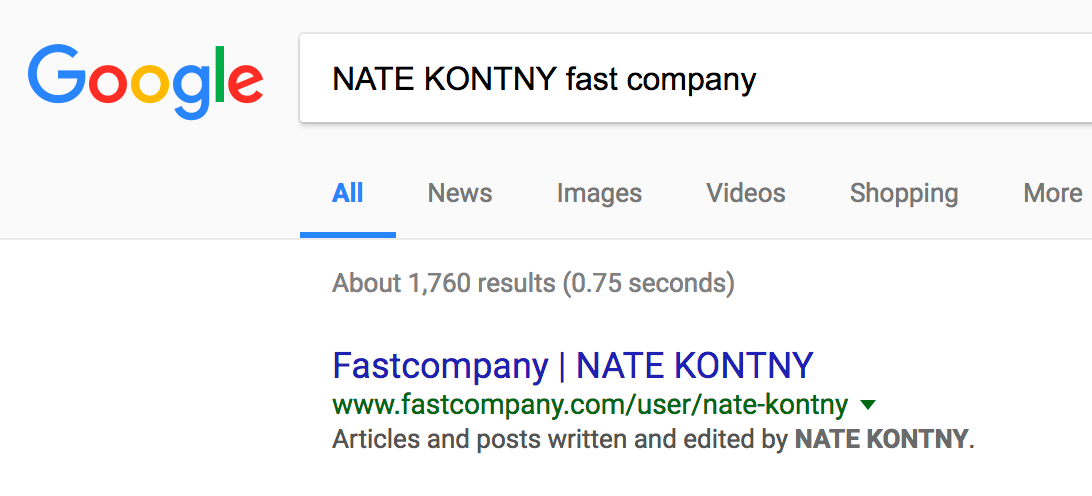This screenshot has width=1092, height=496.
Task: Open the Fastcompany | NATE KONTNY result
Action: point(573,366)
